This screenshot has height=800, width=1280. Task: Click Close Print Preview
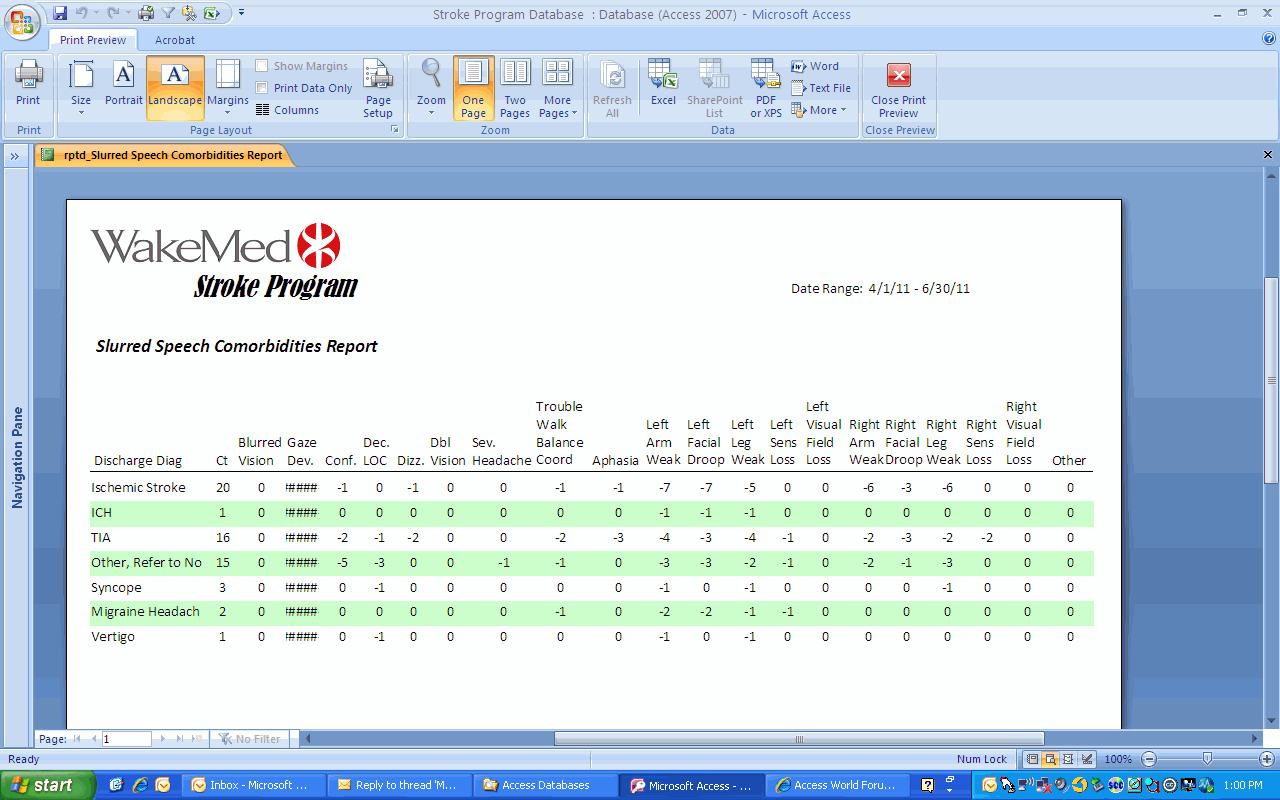coord(898,87)
